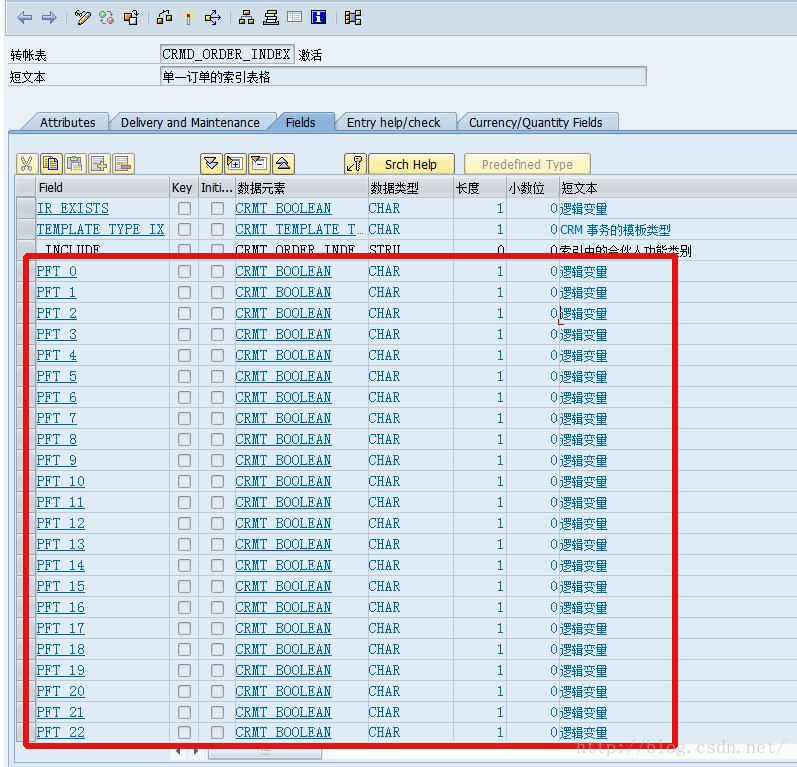Switch to the Attributes tab
Image resolution: width=797 pixels, height=767 pixels.
click(x=68, y=122)
